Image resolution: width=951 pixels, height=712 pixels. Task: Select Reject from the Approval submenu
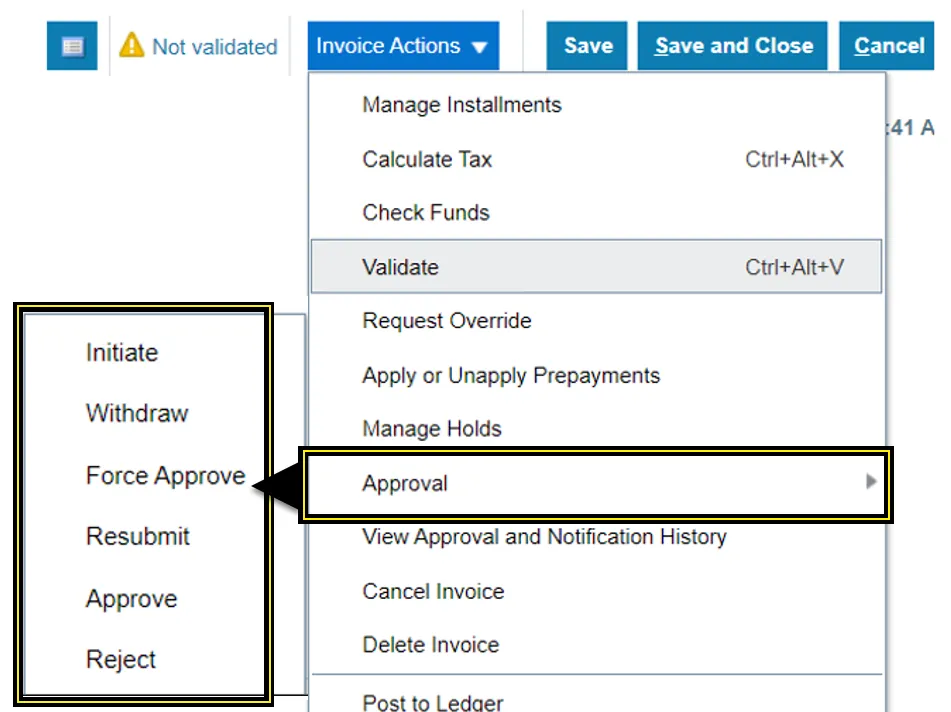(x=121, y=660)
